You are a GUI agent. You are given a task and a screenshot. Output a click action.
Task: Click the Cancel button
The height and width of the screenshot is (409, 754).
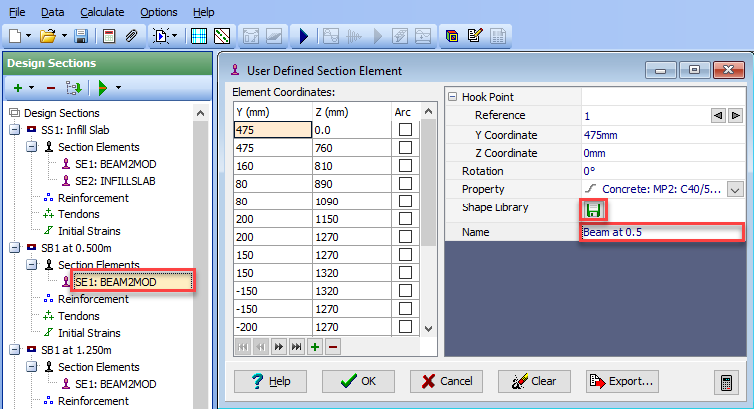tap(446, 382)
